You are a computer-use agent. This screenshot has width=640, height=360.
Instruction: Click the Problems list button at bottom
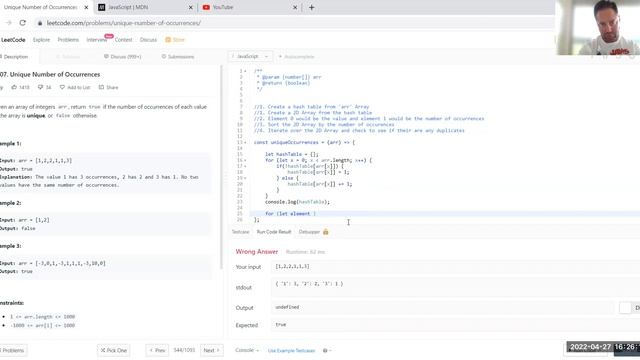click(x=13, y=350)
